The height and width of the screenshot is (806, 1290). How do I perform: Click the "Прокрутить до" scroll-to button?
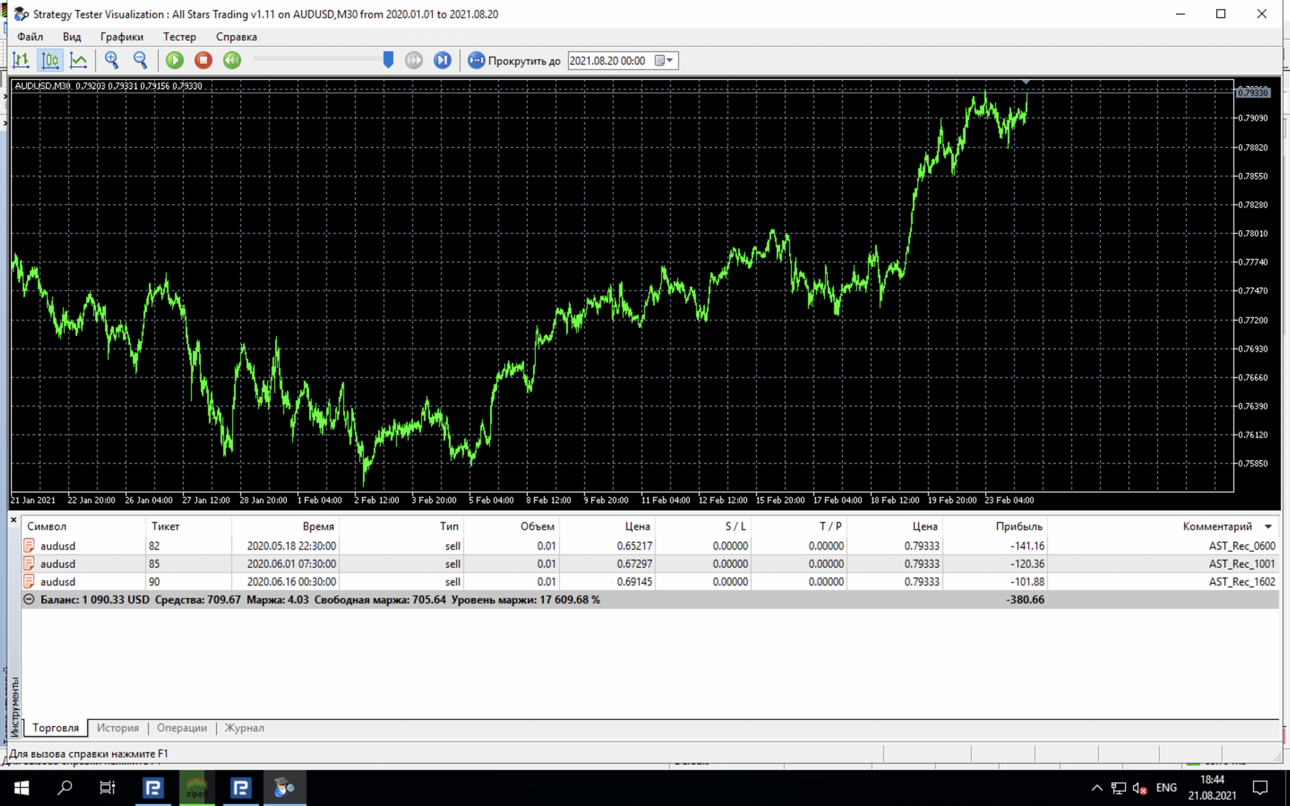(514, 61)
